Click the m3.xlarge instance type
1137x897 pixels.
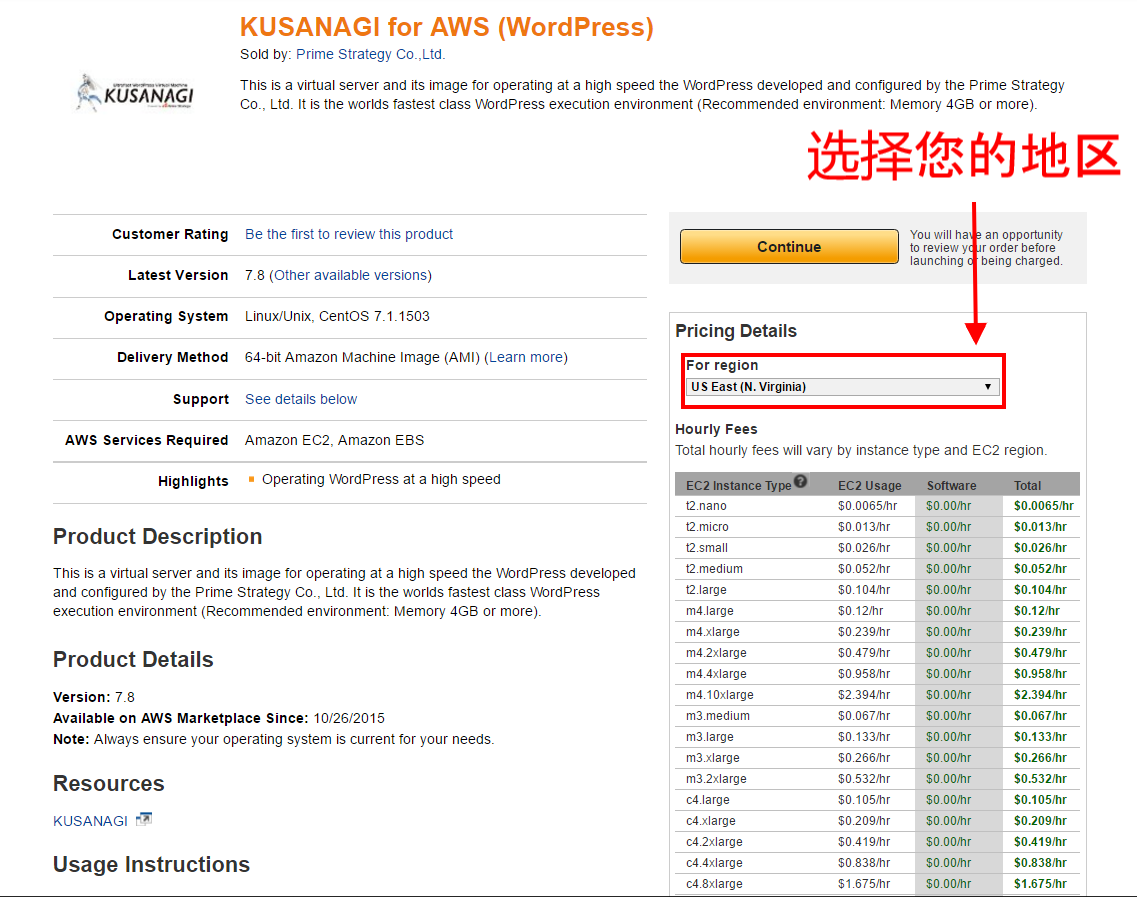[x=713, y=758]
